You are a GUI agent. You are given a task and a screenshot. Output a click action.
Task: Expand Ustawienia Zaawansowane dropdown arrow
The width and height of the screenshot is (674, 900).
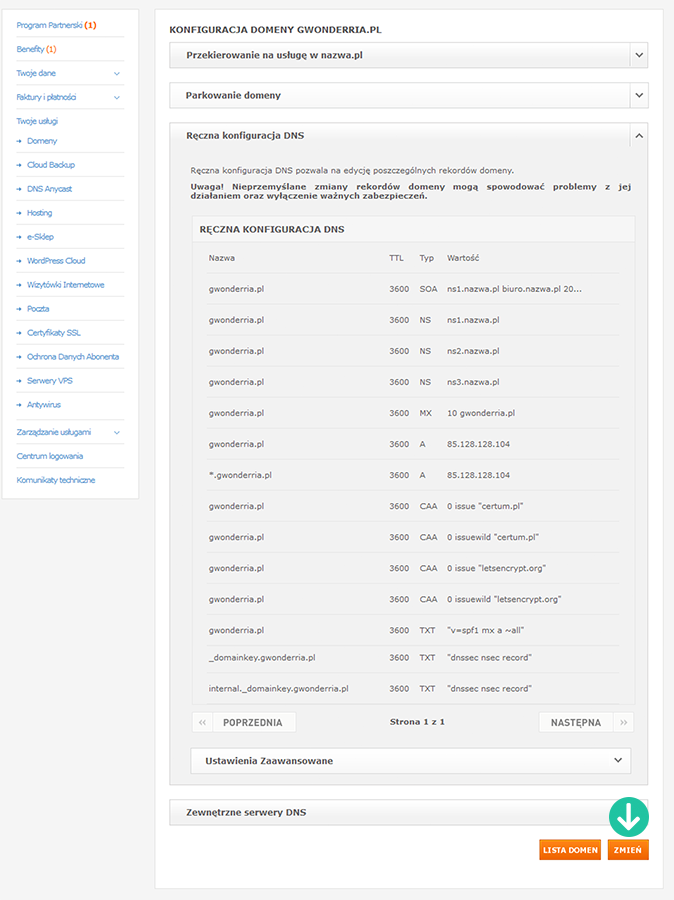click(x=618, y=761)
